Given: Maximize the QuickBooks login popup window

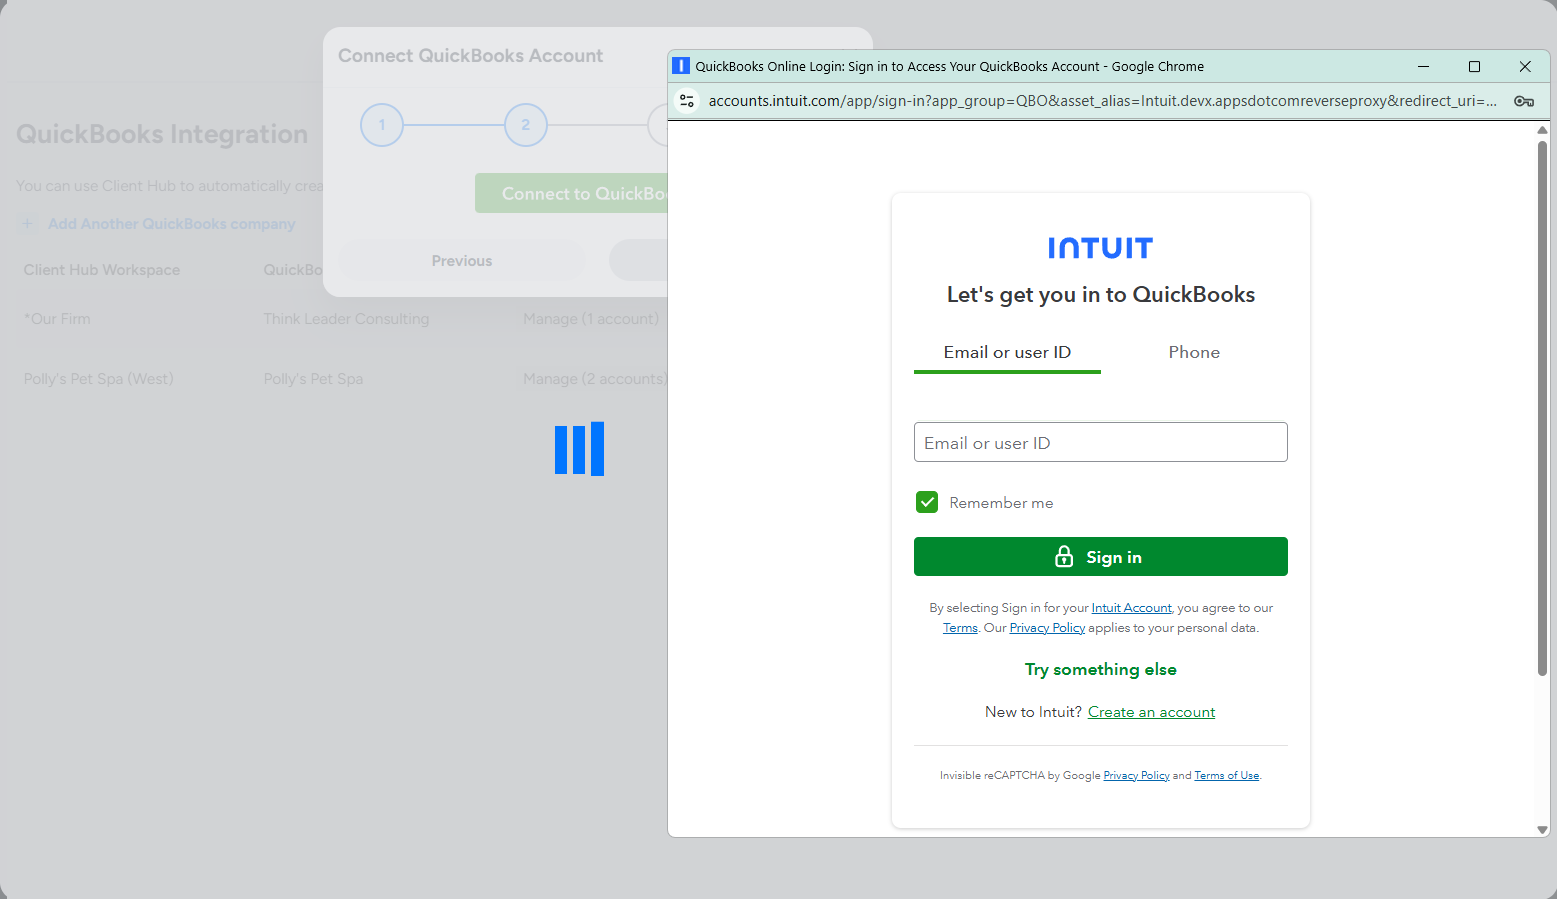Looking at the screenshot, I should (x=1474, y=66).
